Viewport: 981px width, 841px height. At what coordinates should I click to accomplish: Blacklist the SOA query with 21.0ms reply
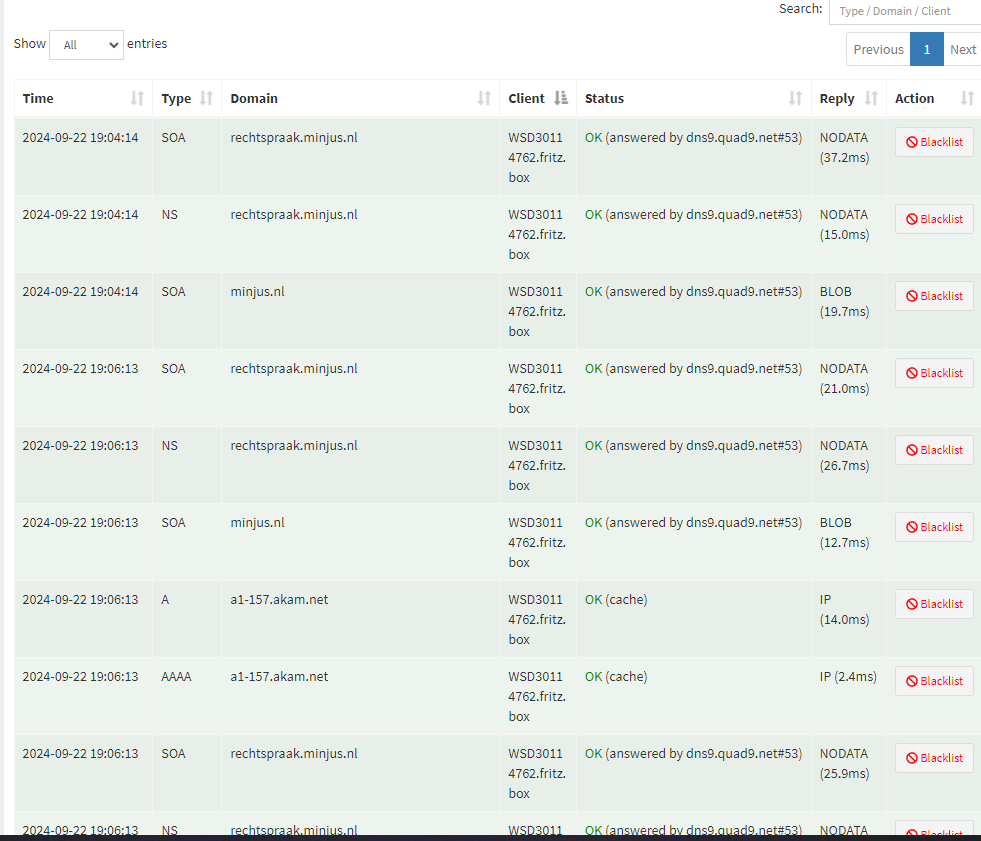[934, 373]
